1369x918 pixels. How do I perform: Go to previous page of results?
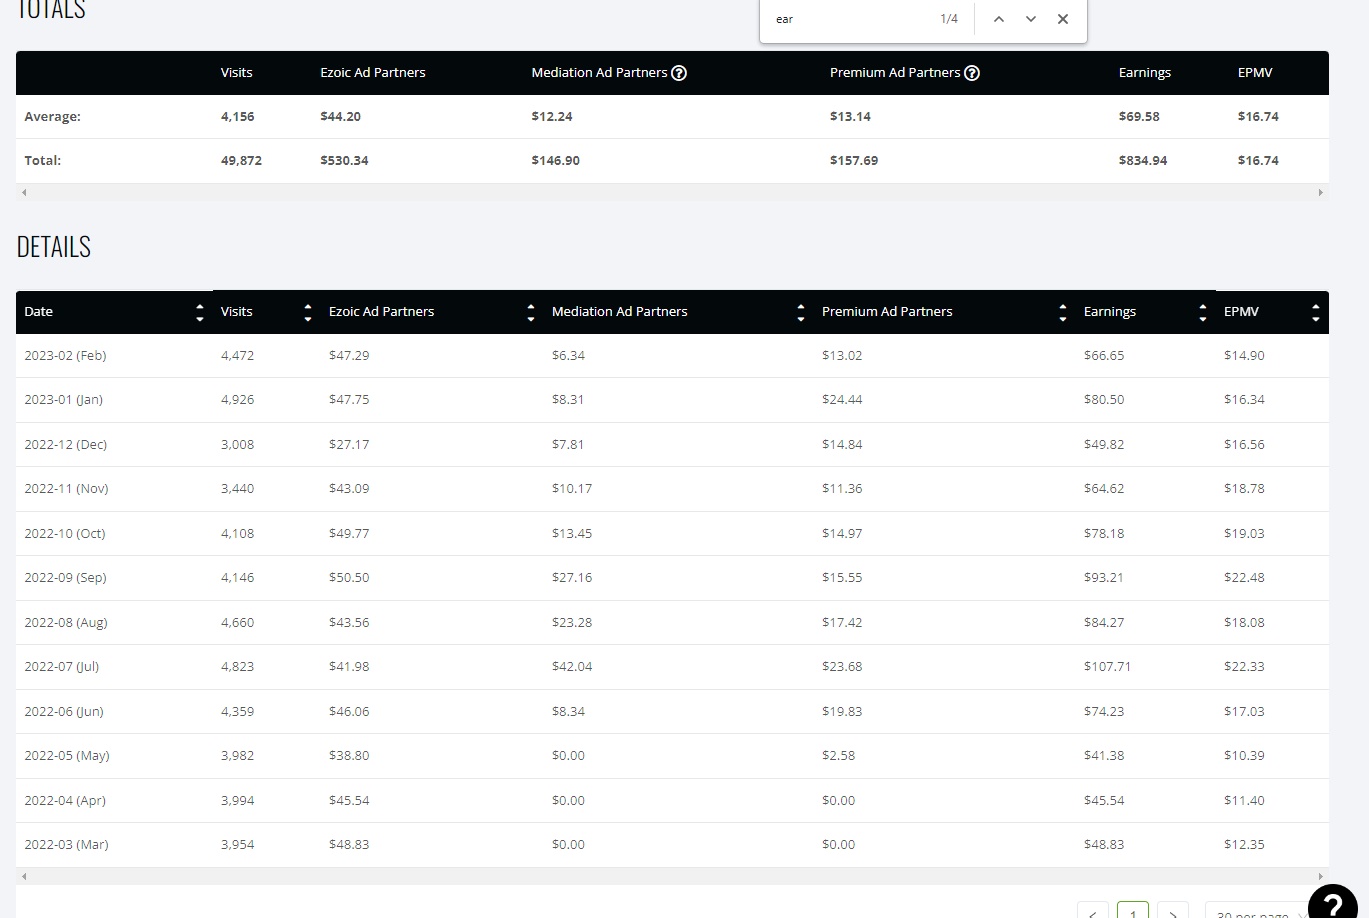1093,912
